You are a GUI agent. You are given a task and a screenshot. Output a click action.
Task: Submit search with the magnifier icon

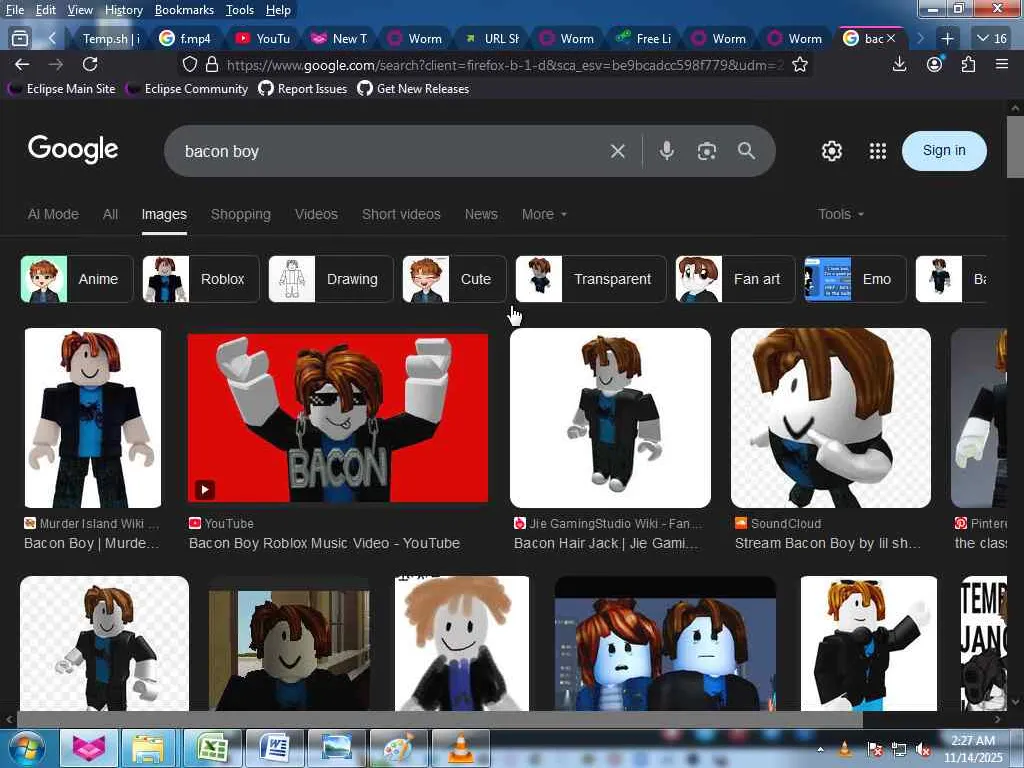point(746,151)
